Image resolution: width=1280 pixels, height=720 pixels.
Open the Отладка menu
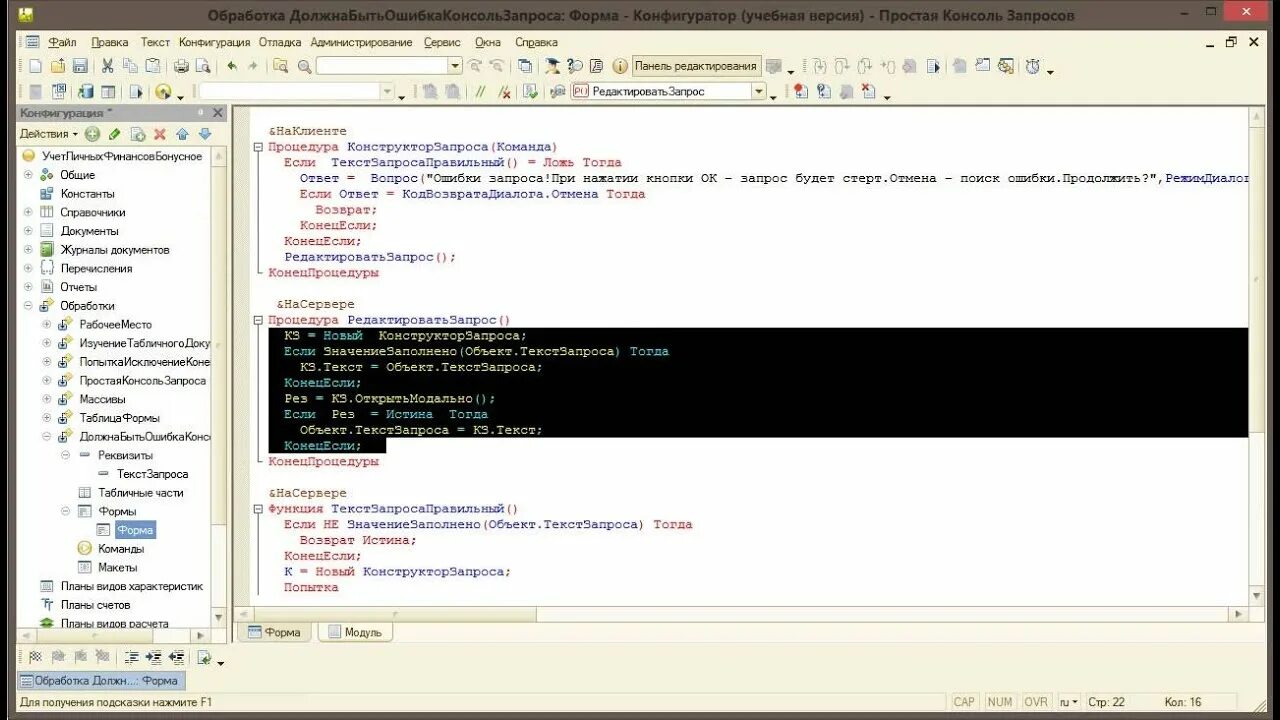[280, 42]
